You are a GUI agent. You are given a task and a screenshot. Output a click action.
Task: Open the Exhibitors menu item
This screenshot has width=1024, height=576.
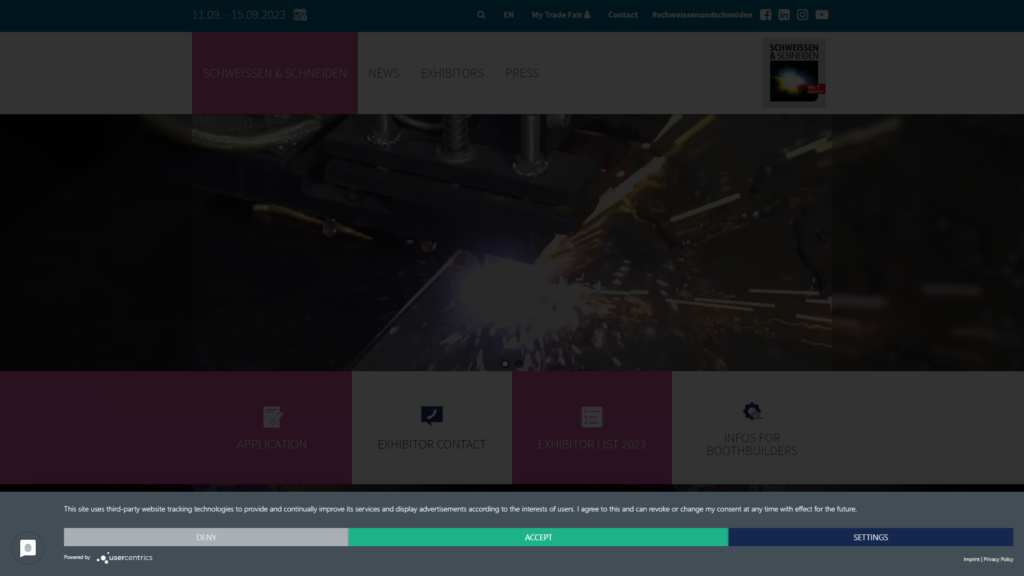point(452,73)
